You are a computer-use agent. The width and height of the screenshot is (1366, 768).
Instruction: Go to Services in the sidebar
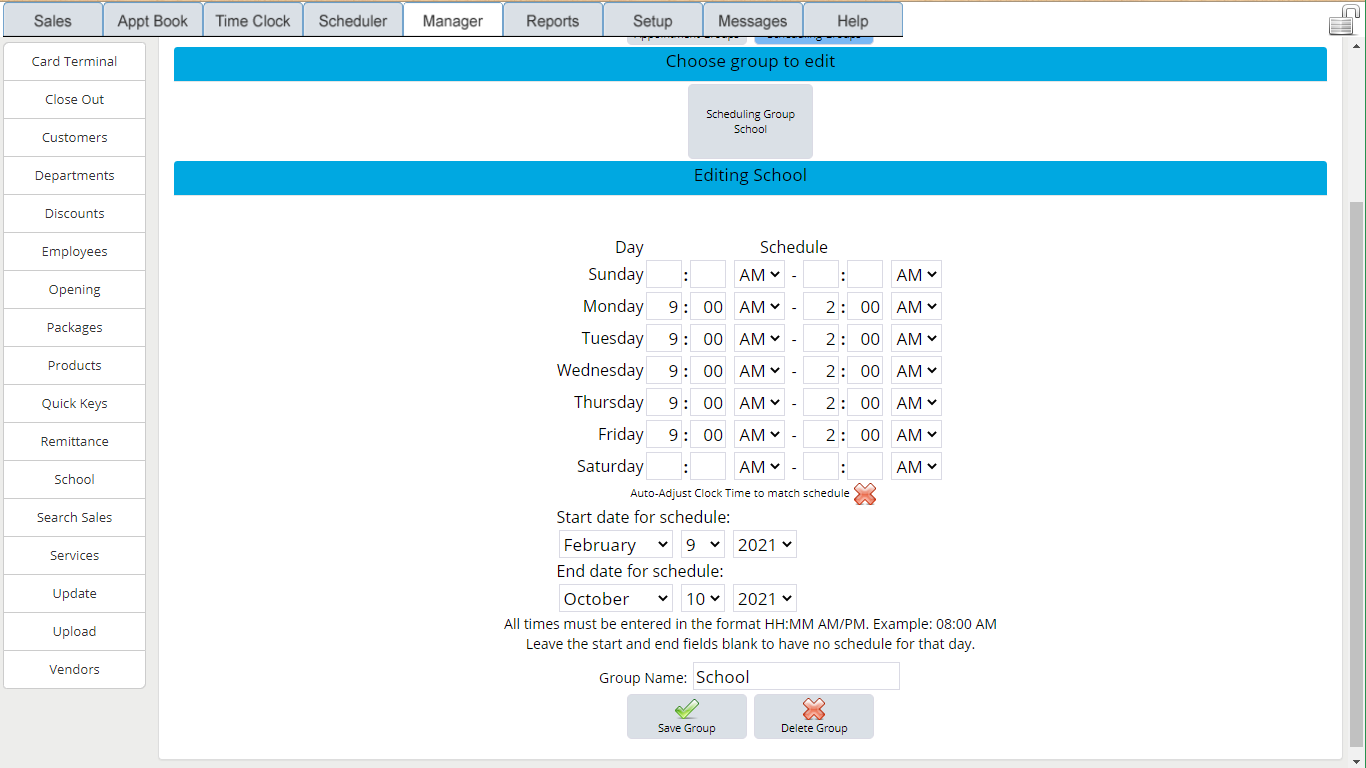click(75, 556)
